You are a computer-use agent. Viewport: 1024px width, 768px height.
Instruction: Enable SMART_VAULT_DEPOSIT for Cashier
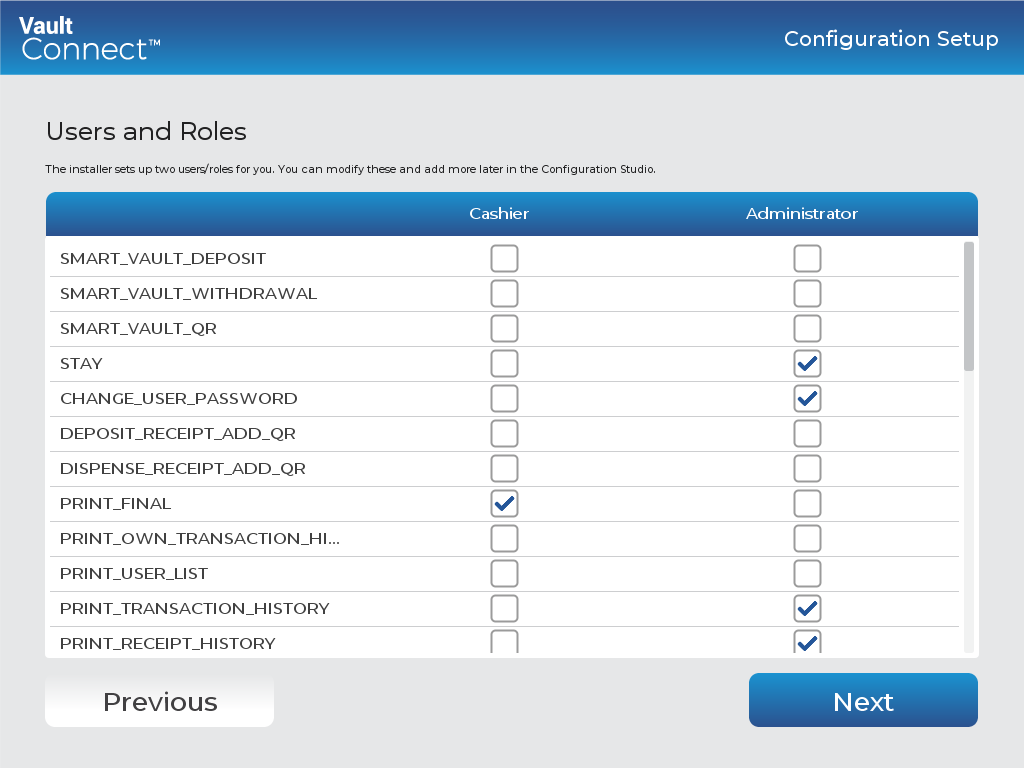tap(504, 259)
